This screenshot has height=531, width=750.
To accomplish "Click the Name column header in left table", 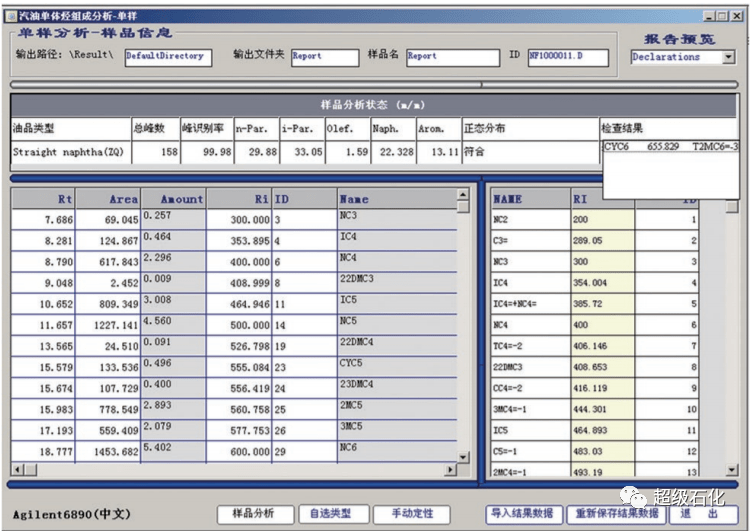I will (397, 199).
